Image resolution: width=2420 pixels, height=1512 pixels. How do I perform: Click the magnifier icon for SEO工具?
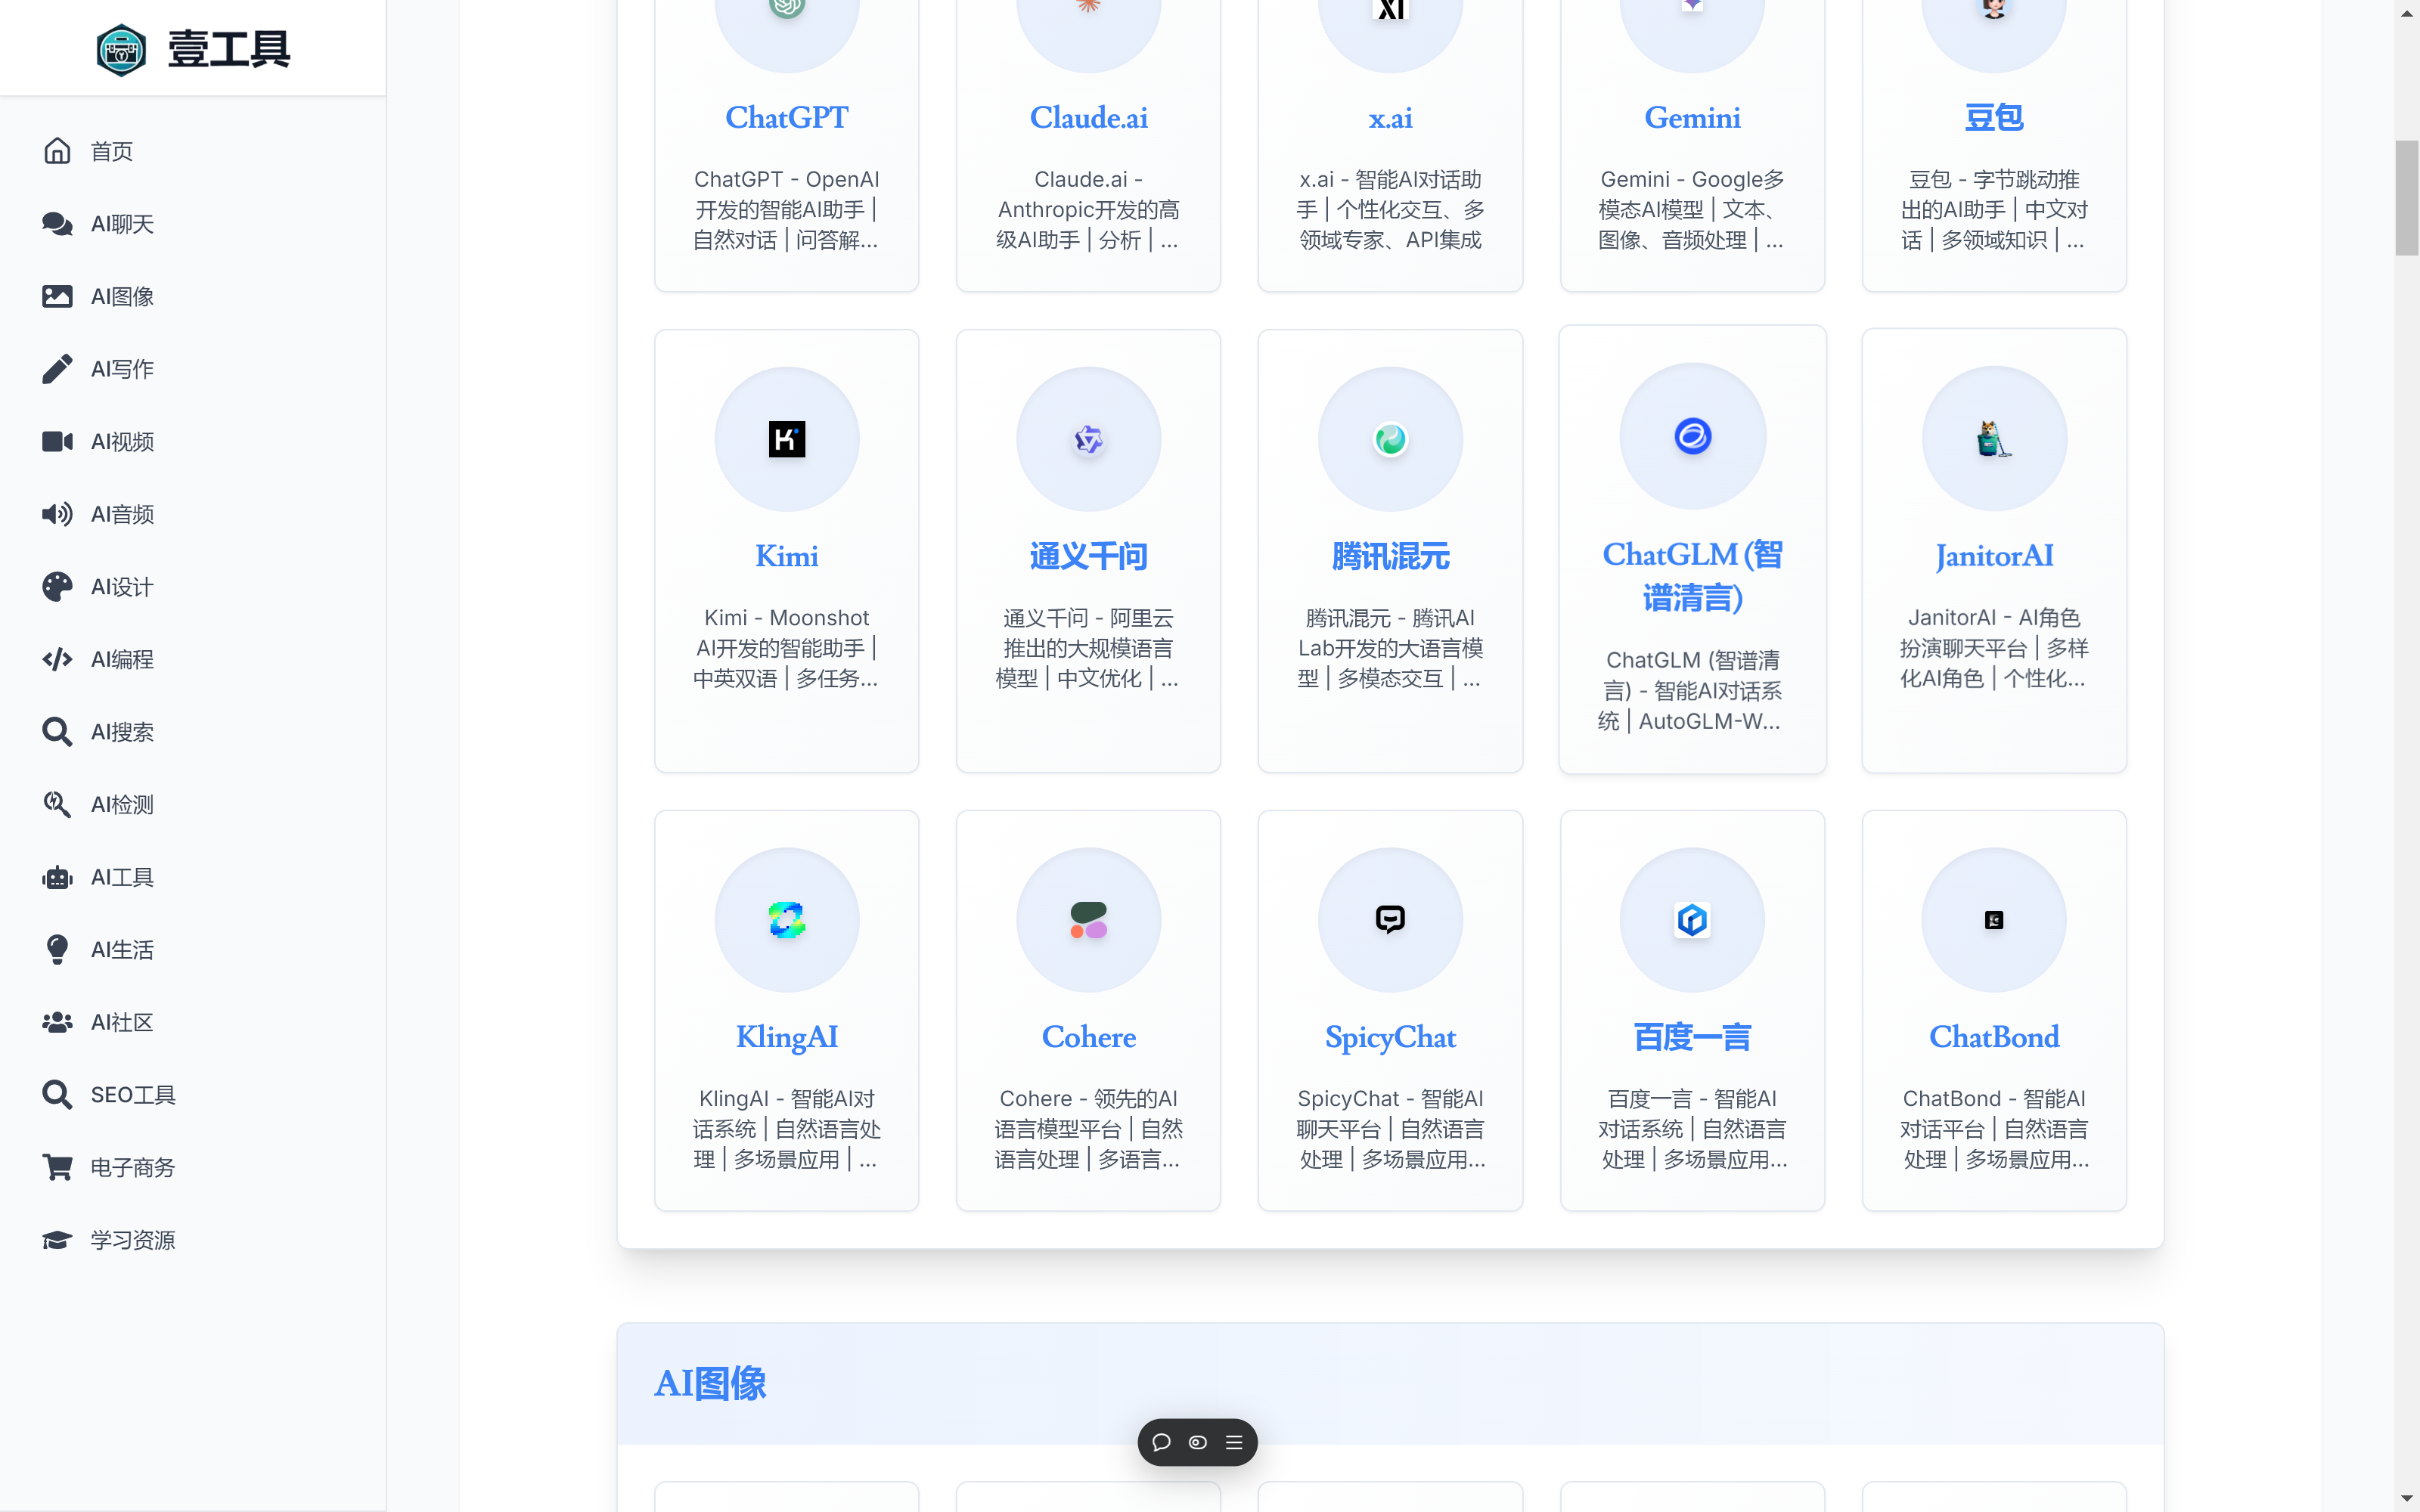click(57, 1095)
